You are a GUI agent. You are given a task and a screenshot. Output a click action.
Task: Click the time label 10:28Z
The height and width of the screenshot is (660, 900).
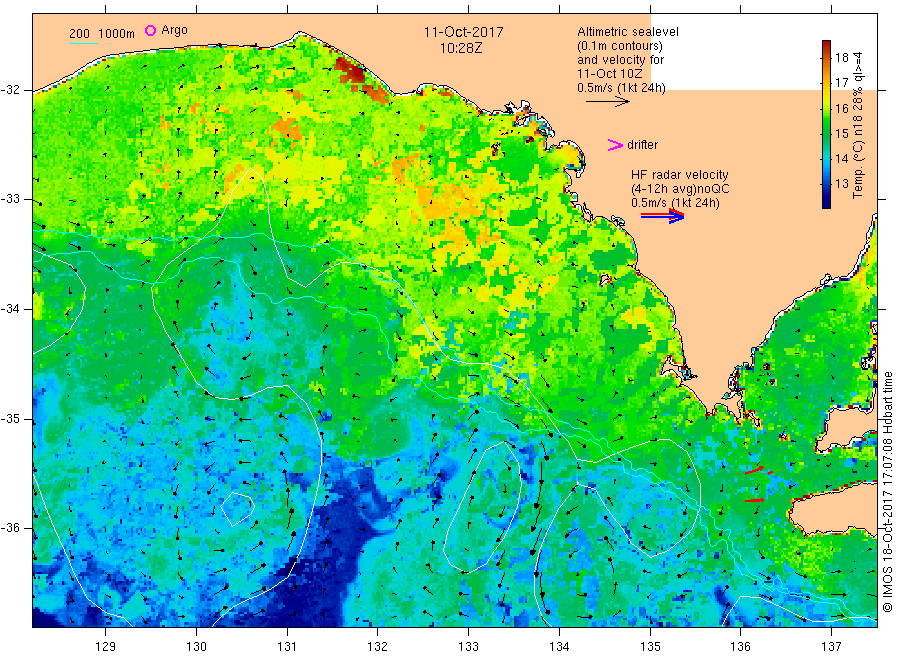coord(461,48)
